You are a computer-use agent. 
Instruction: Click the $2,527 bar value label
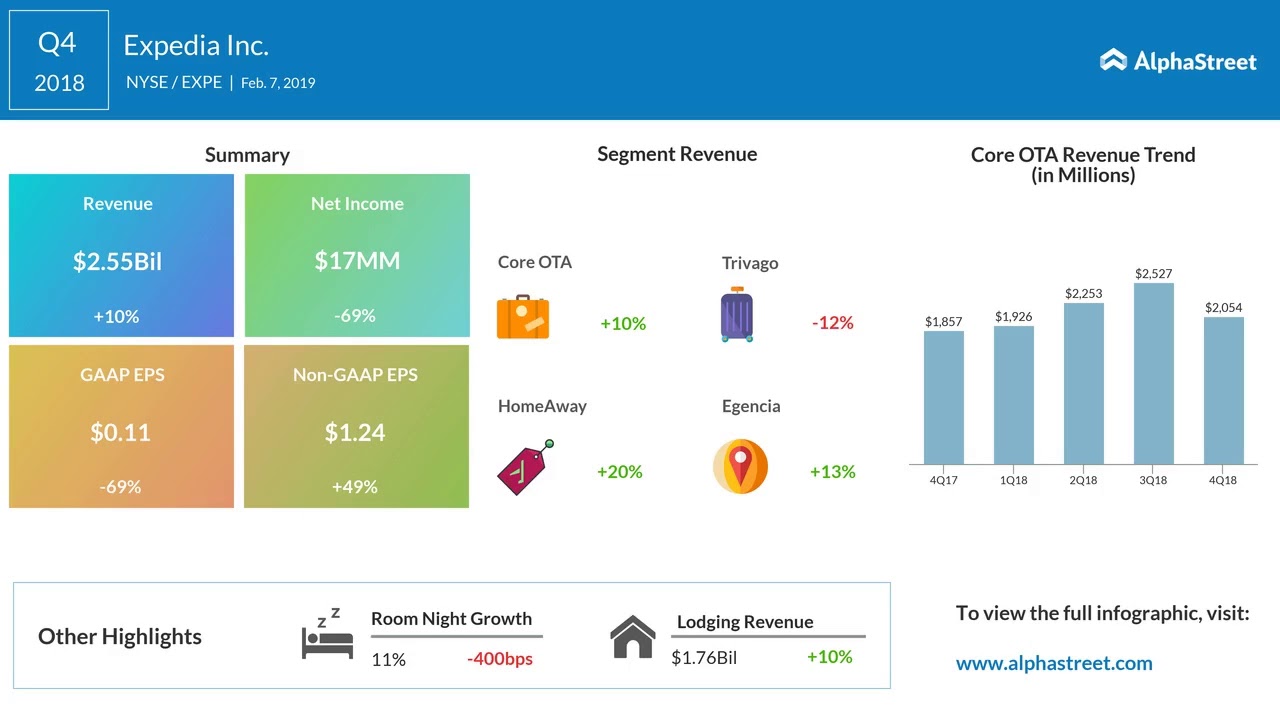pyautogui.click(x=1154, y=273)
